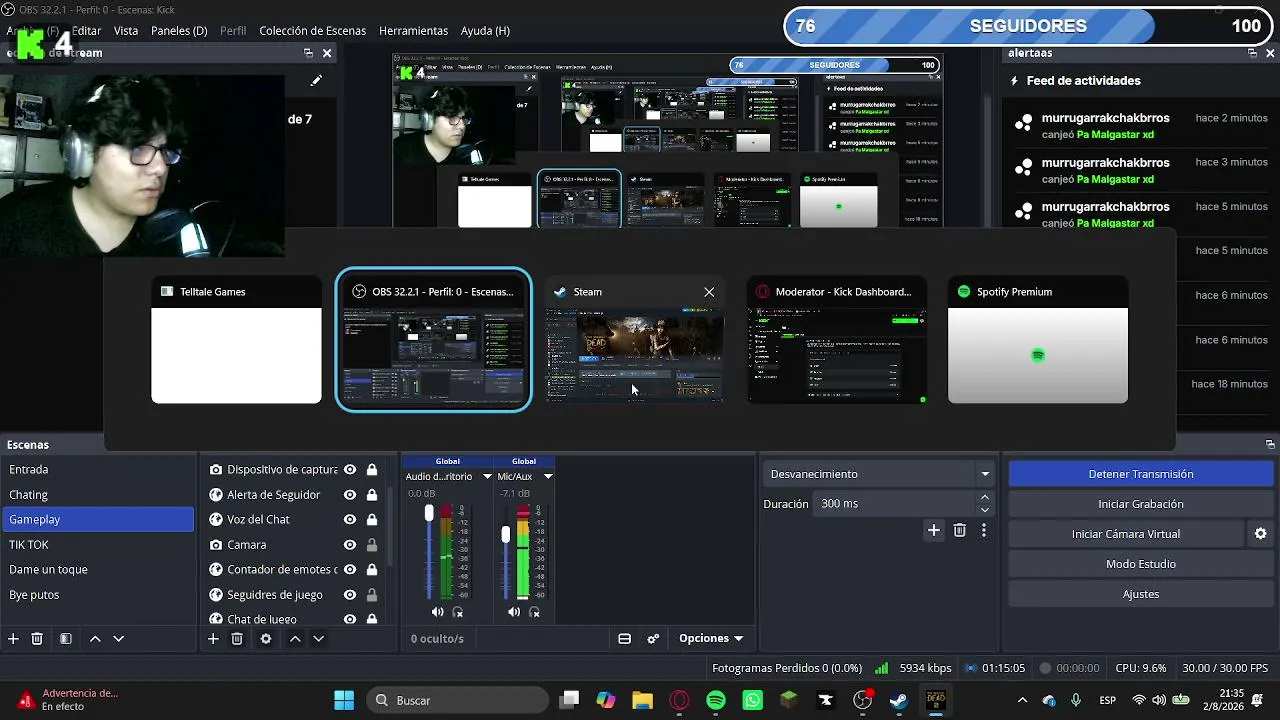Decrease transition duration with down arrow
This screenshot has width=1280, height=720.
pos(985,510)
